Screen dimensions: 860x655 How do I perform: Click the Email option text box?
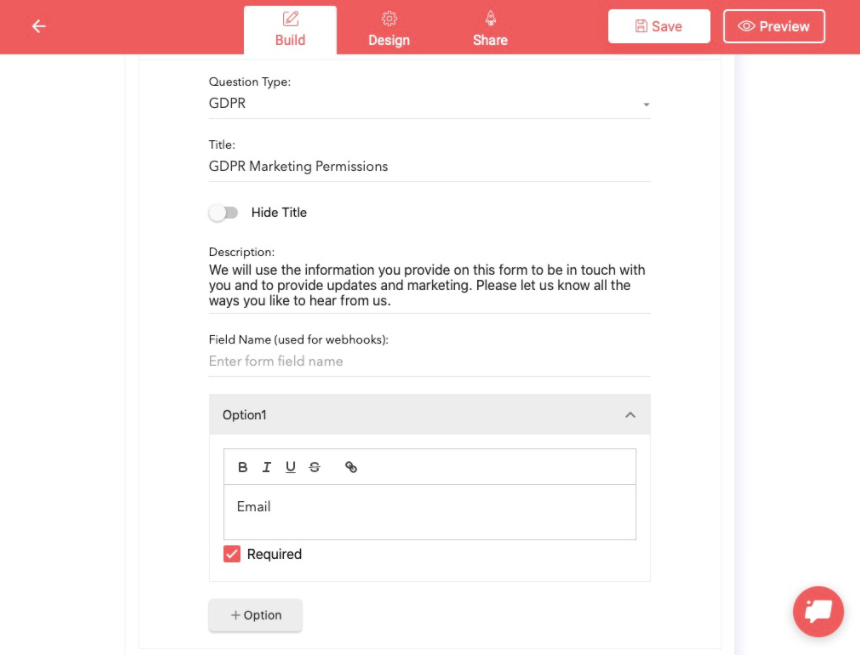pyautogui.click(x=429, y=512)
